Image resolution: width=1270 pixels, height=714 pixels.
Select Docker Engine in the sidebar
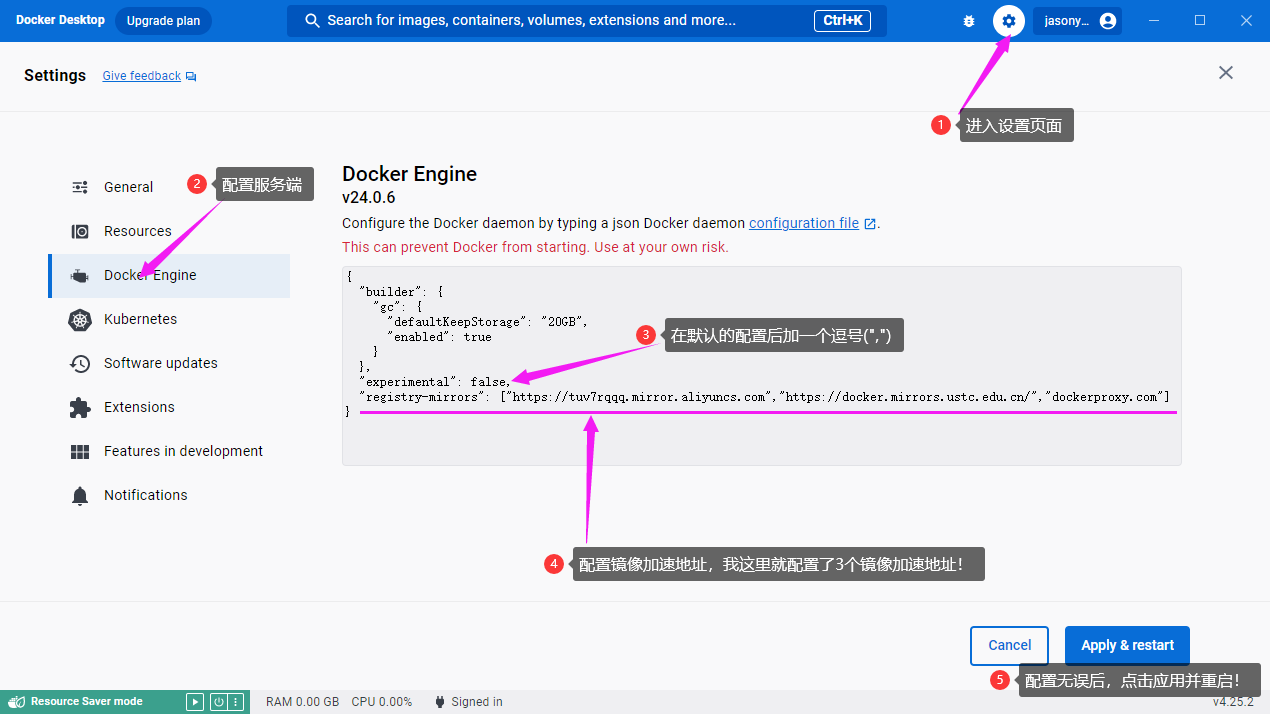(x=150, y=275)
